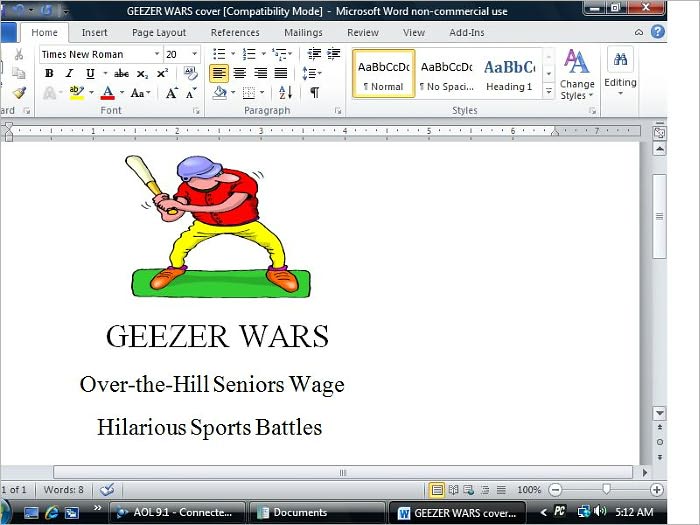Center the paragraph text

[x=240, y=73]
